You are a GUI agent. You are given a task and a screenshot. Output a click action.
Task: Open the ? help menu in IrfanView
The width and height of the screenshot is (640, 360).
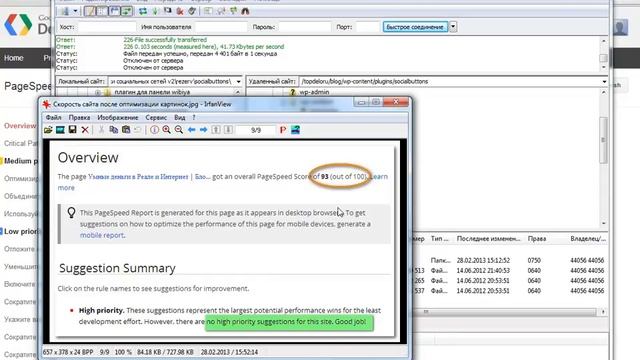click(194, 118)
